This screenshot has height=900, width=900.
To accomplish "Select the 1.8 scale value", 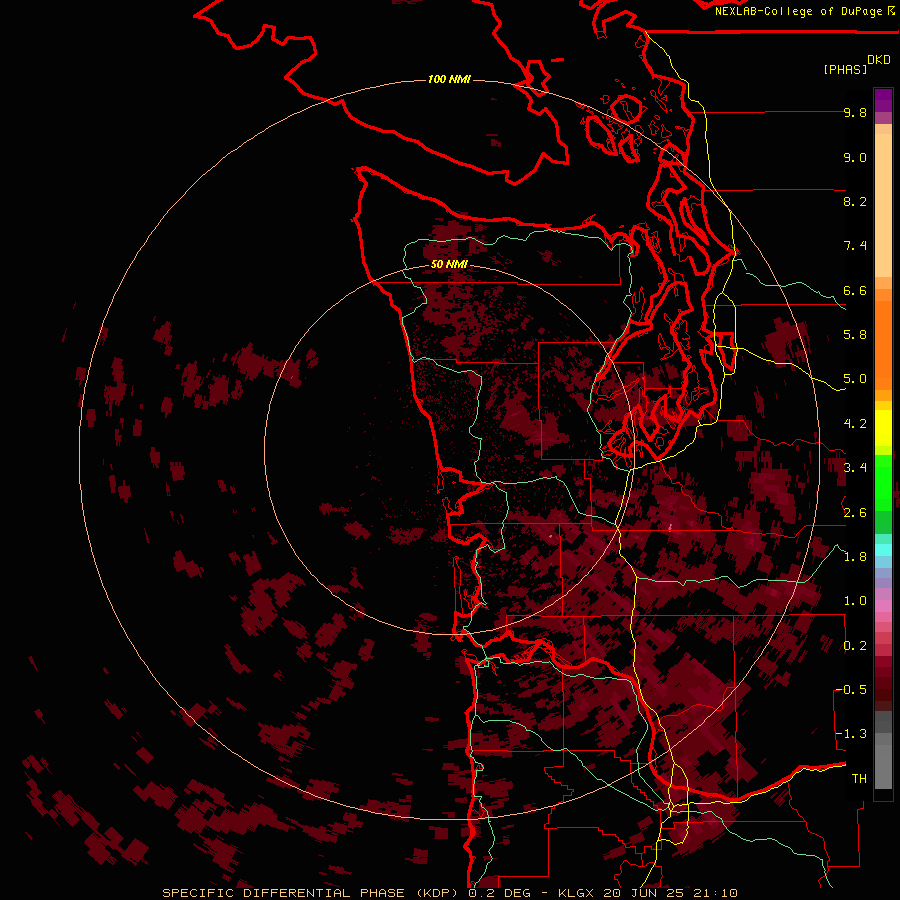I will point(855,557).
